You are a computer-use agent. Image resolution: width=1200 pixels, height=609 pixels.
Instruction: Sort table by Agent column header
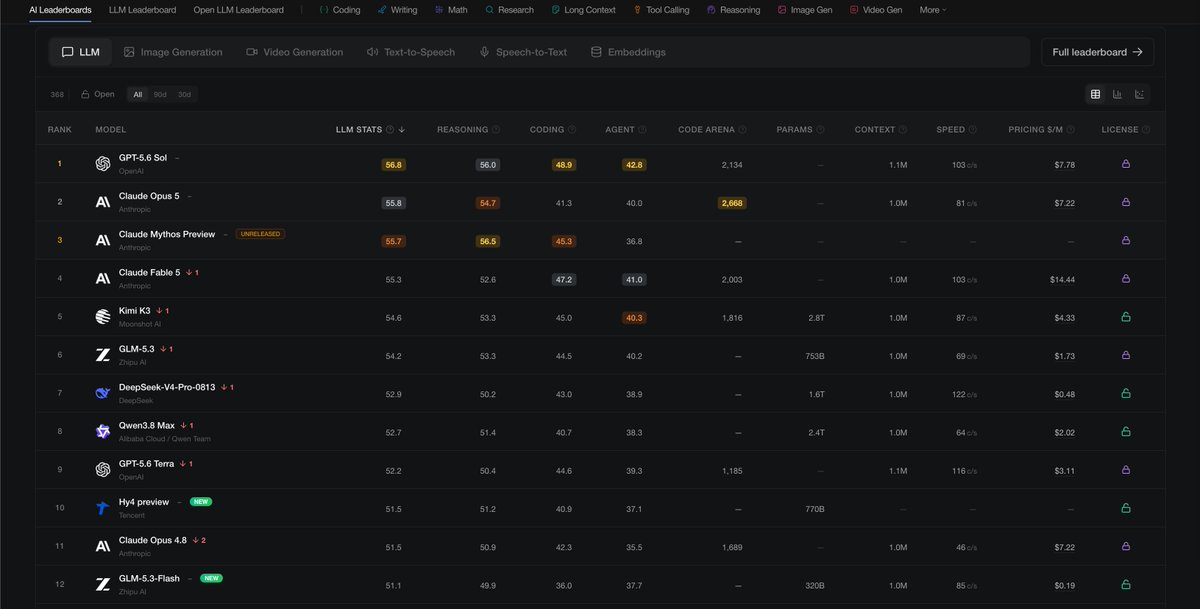(x=620, y=130)
